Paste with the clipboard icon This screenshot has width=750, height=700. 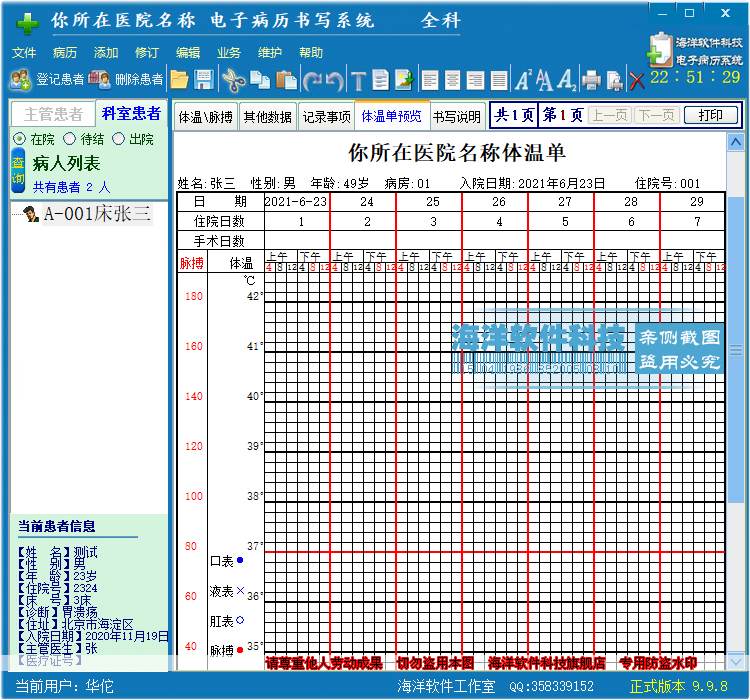pyautogui.click(x=287, y=80)
